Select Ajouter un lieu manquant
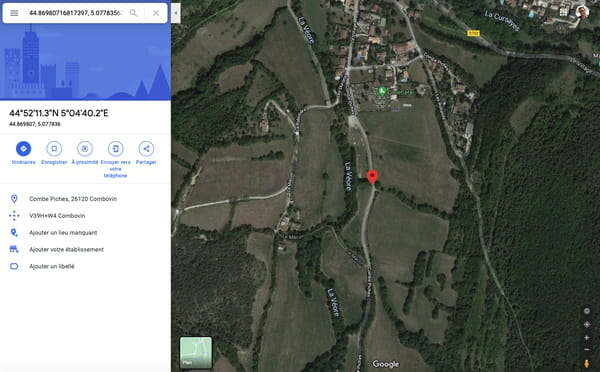Screen dimensions: 600x372 (63, 232)
